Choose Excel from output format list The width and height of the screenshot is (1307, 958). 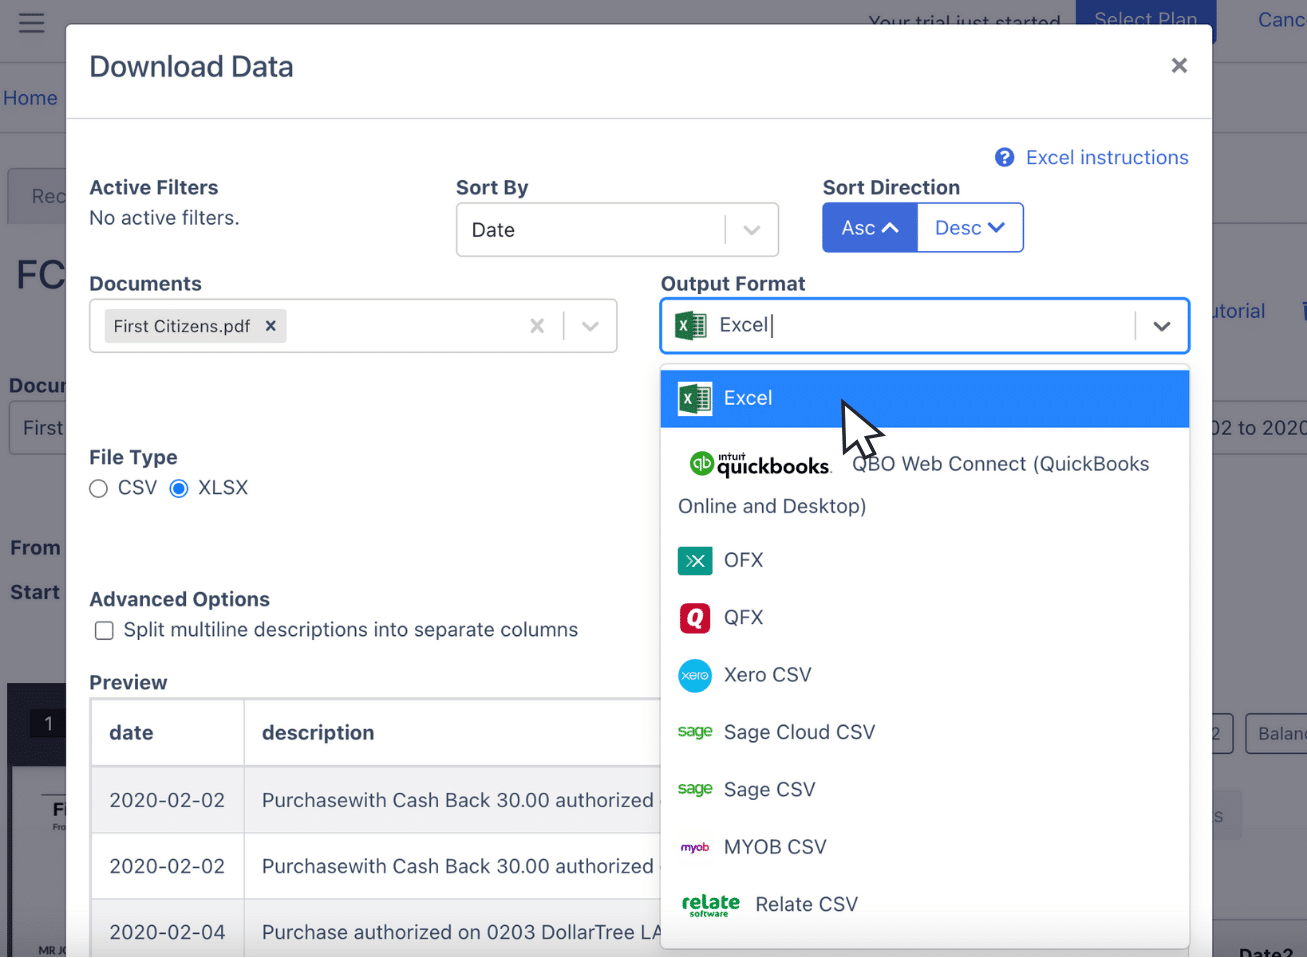pos(925,398)
